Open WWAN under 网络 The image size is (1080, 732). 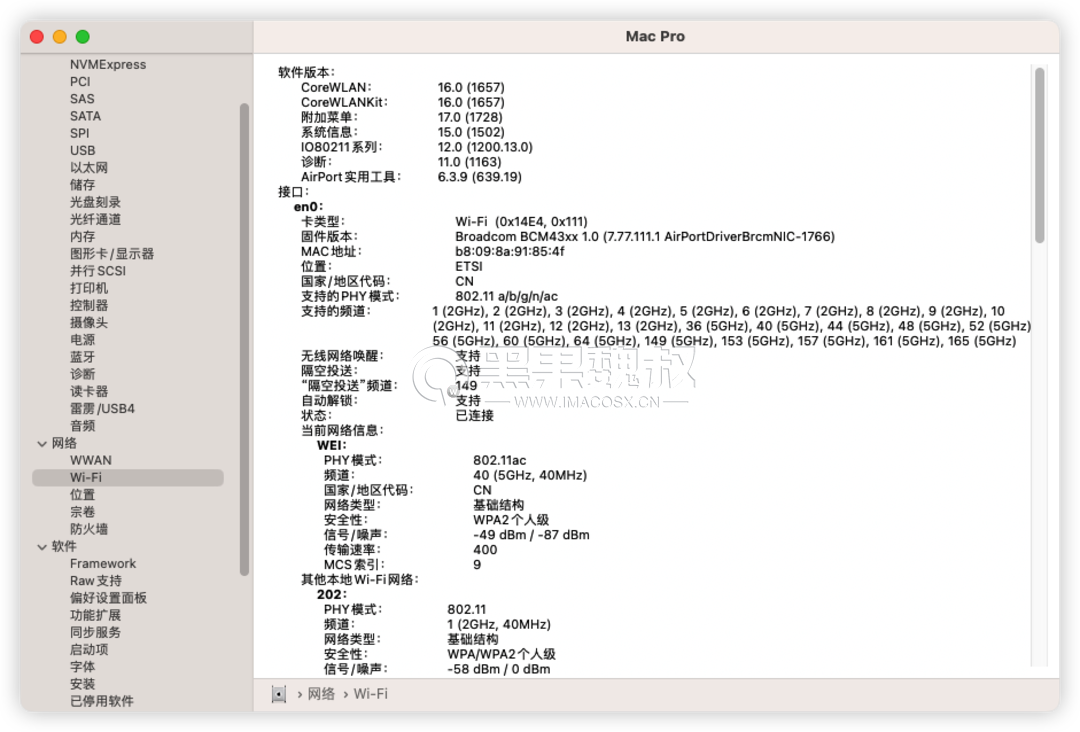pyautogui.click(x=90, y=461)
